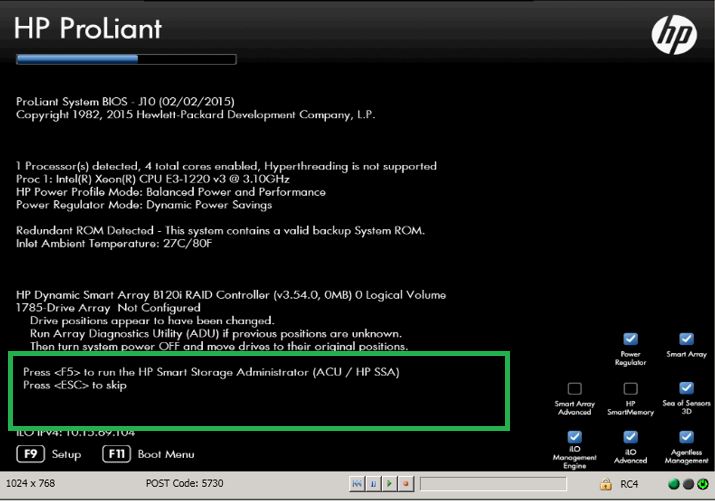
Task: Toggle the Smart Array checkbox
Action: [x=686, y=339]
